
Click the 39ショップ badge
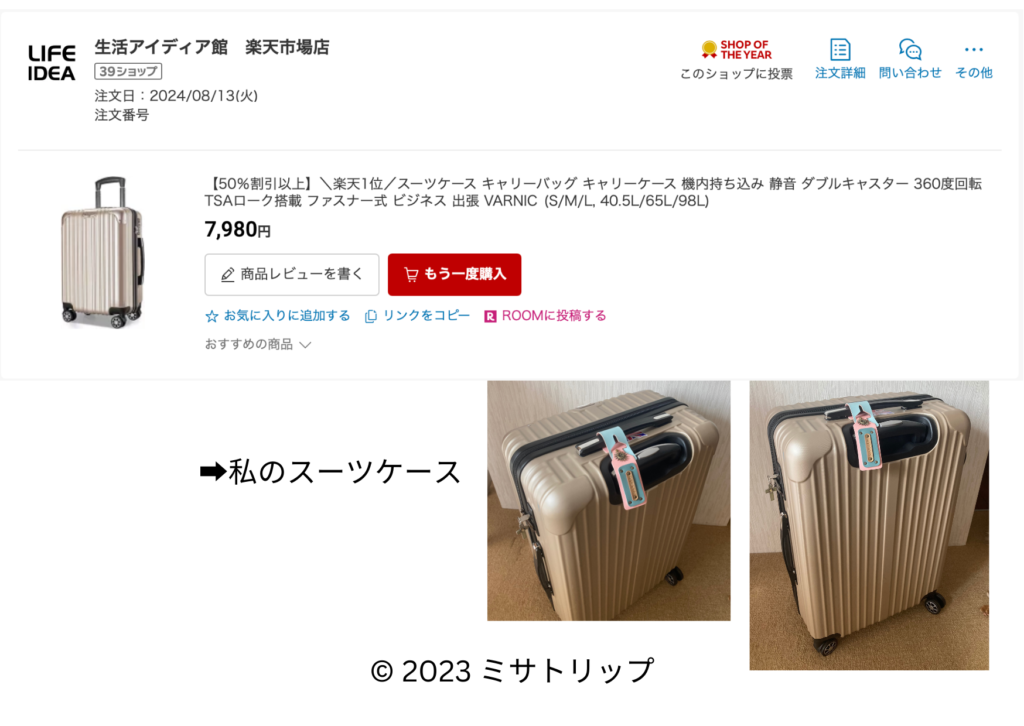click(x=128, y=71)
